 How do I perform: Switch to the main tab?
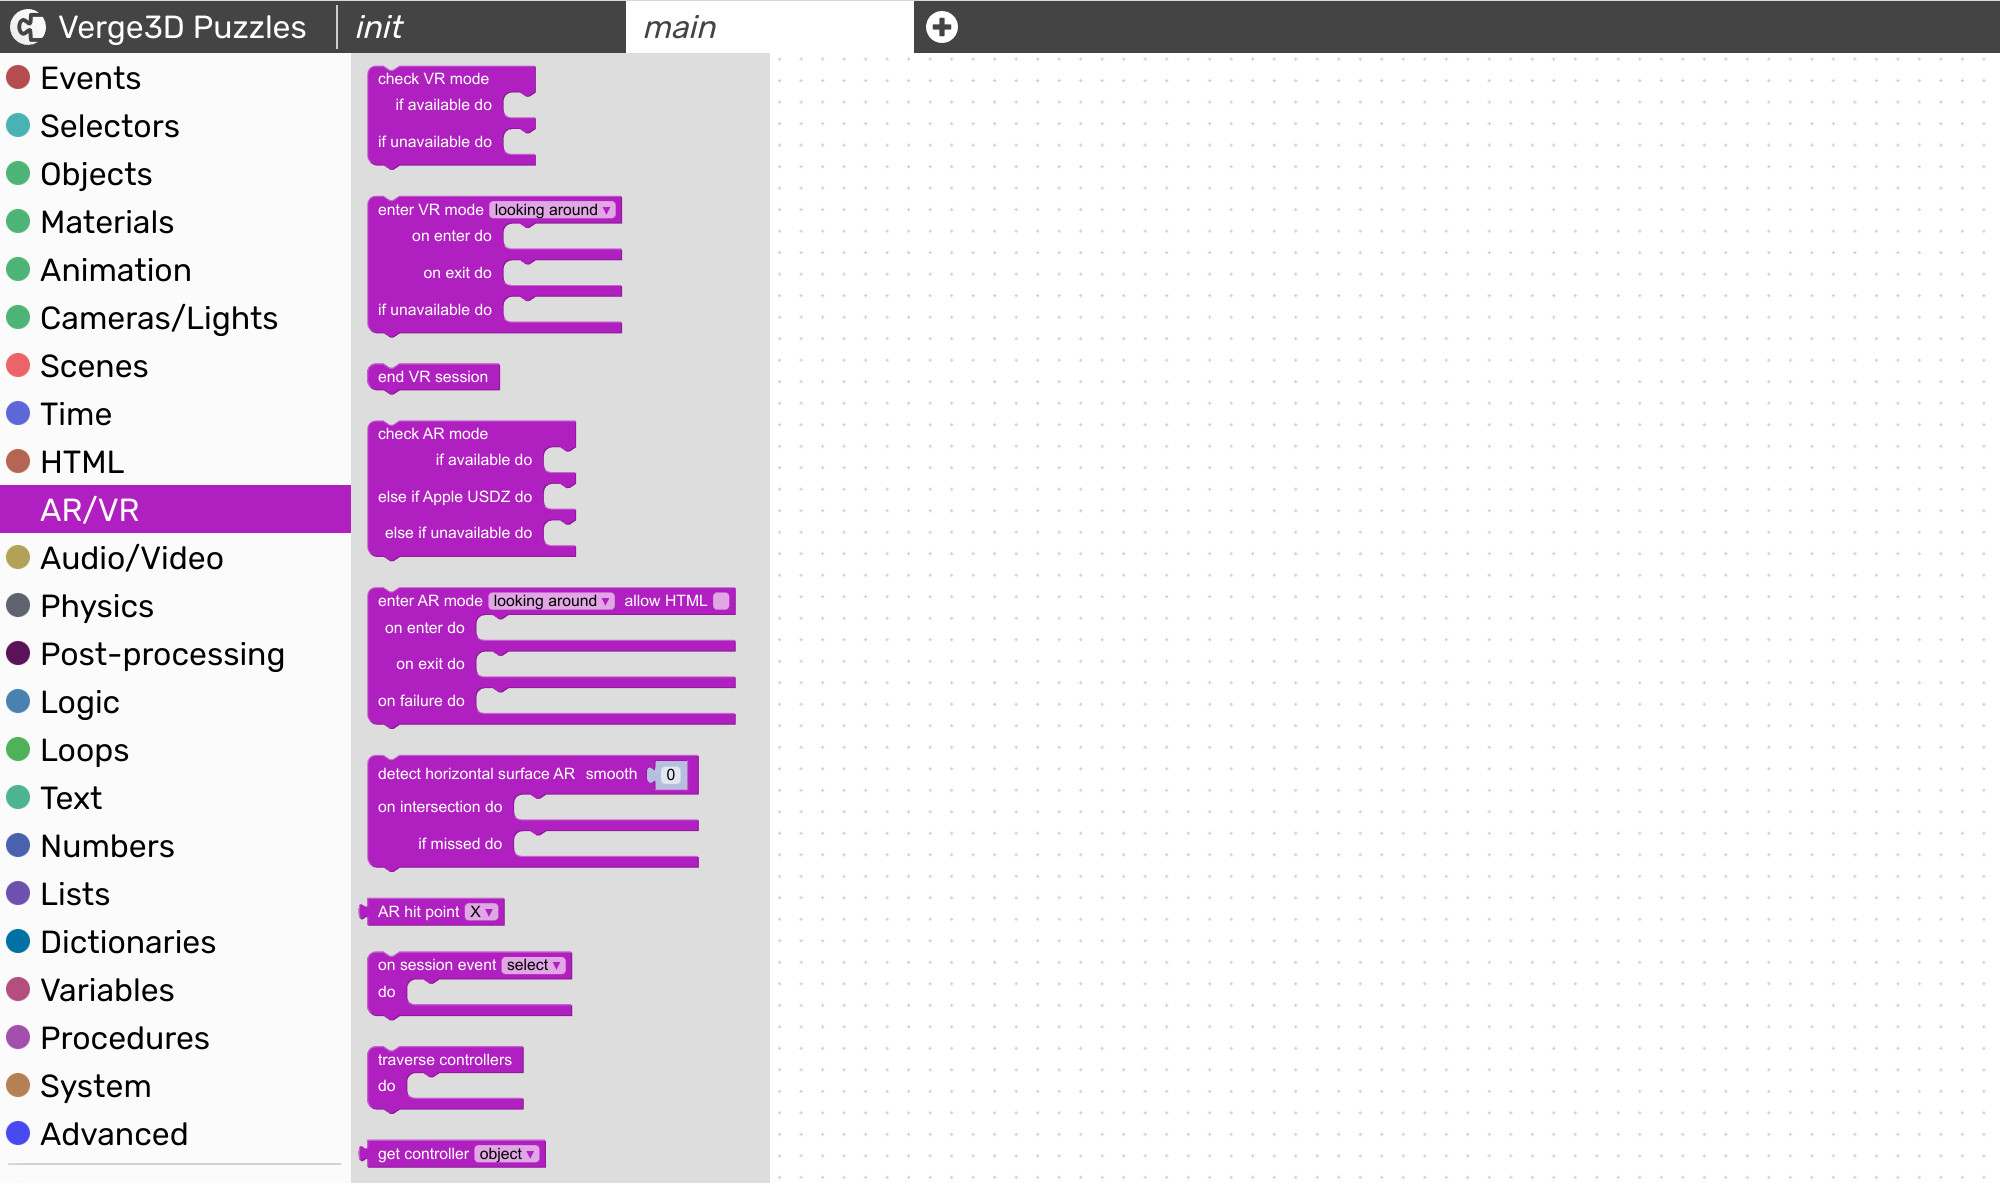tap(769, 27)
